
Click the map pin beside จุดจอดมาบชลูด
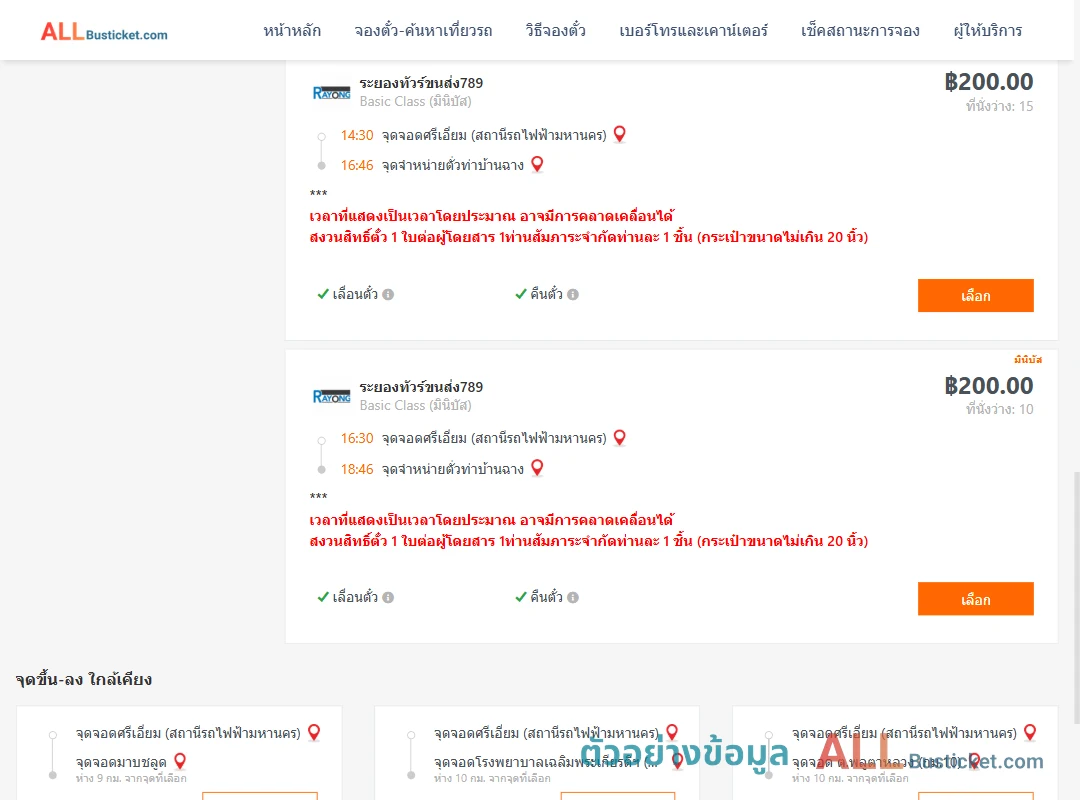click(x=180, y=761)
